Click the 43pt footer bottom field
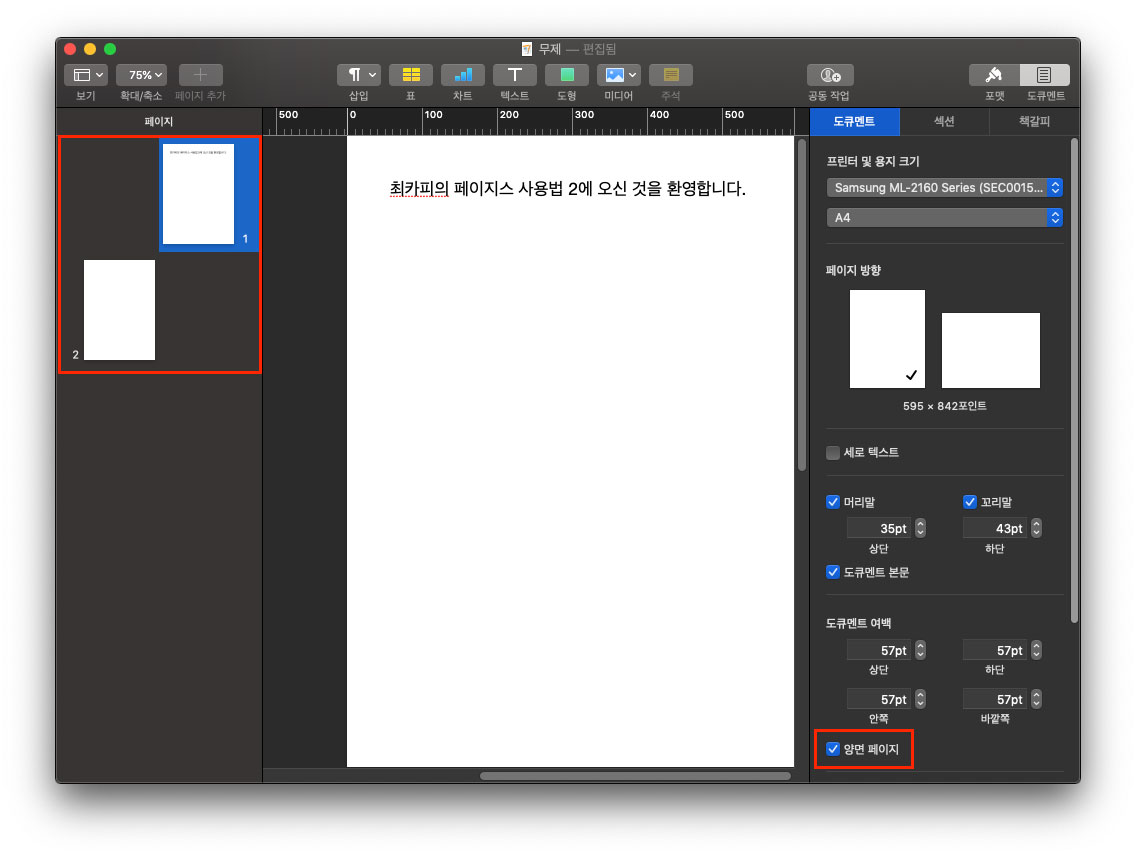Screen dimensions: 1136x857 point(995,529)
